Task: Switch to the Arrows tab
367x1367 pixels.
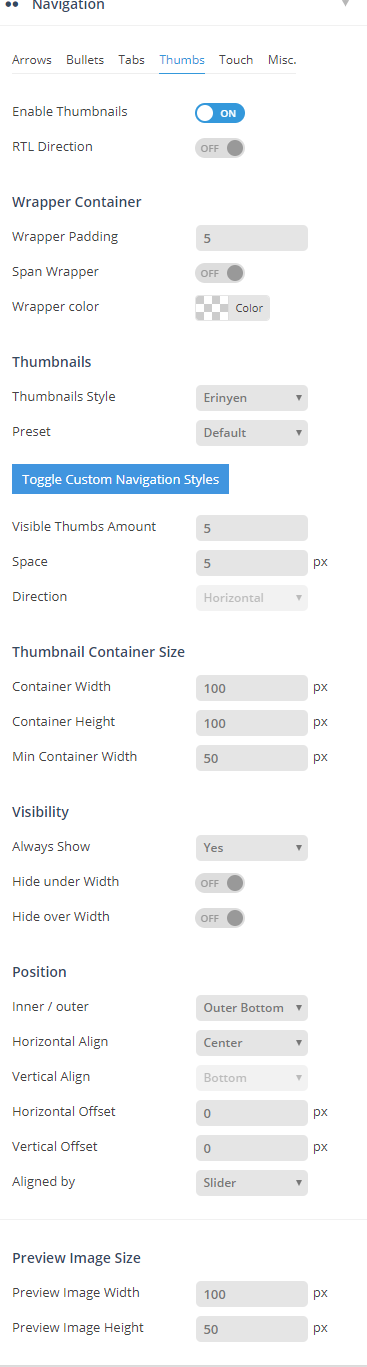Action: (32, 60)
